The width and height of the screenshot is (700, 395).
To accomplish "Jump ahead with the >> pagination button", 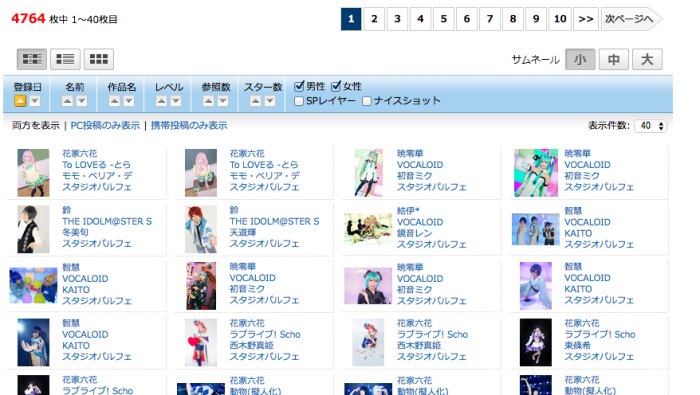I will pos(586,19).
